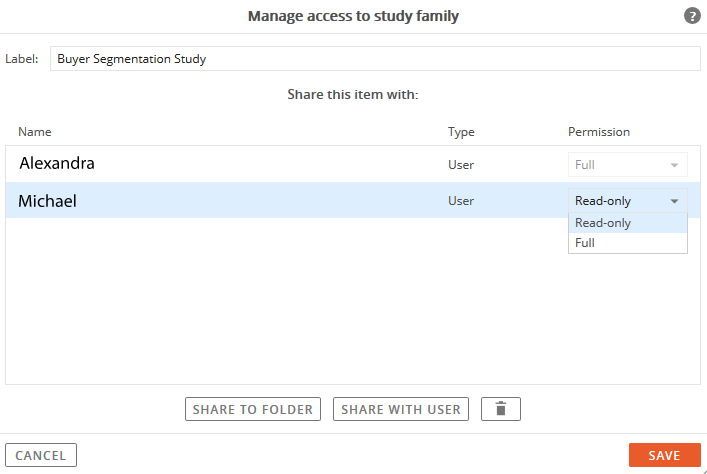Save the access changes
The width and height of the screenshot is (707, 474).
pos(665,455)
